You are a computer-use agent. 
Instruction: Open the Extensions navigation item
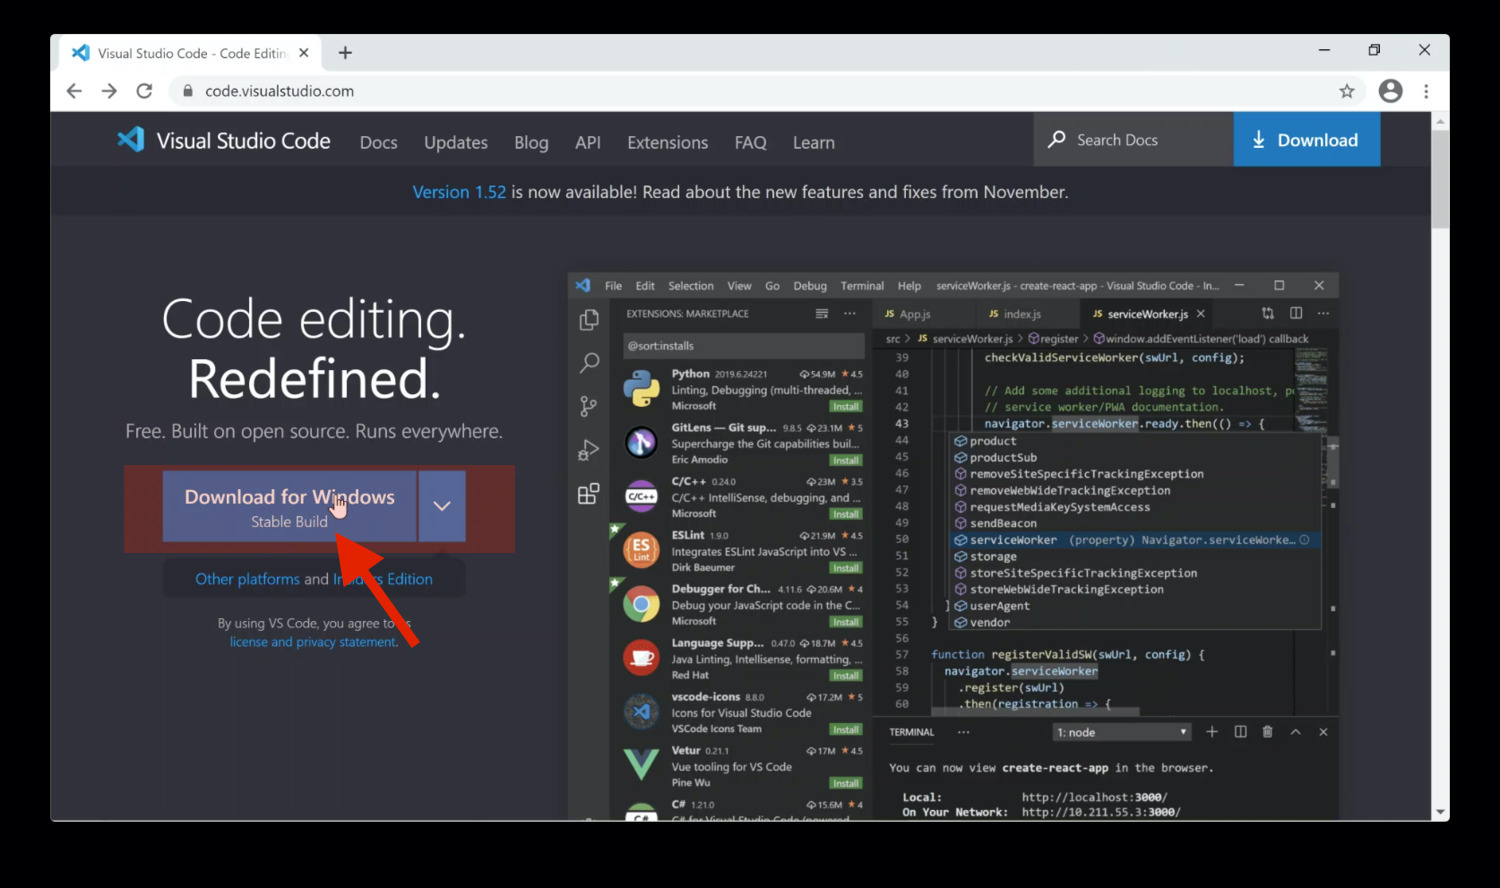click(x=668, y=142)
